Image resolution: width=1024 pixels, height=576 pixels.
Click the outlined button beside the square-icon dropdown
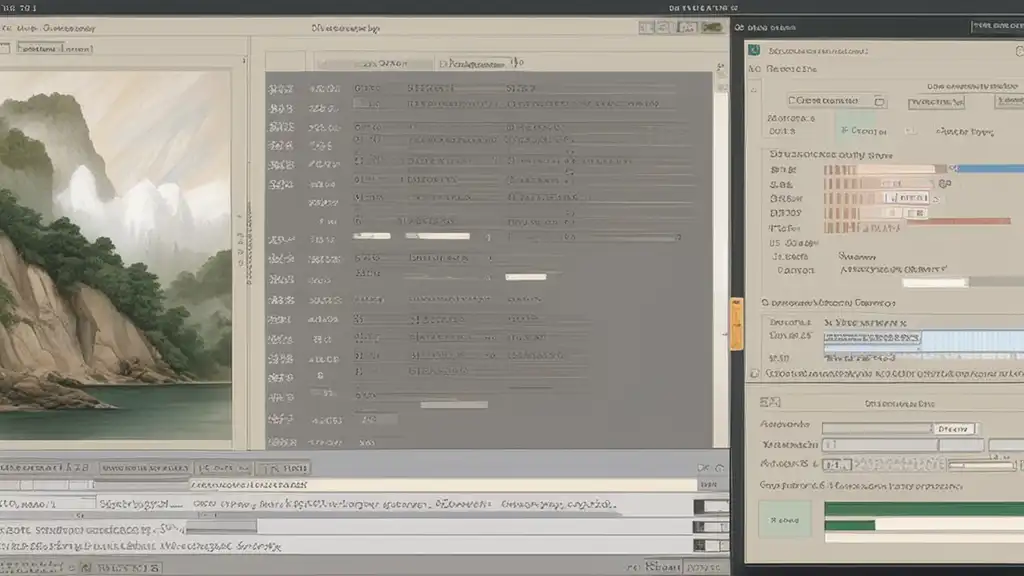936,103
